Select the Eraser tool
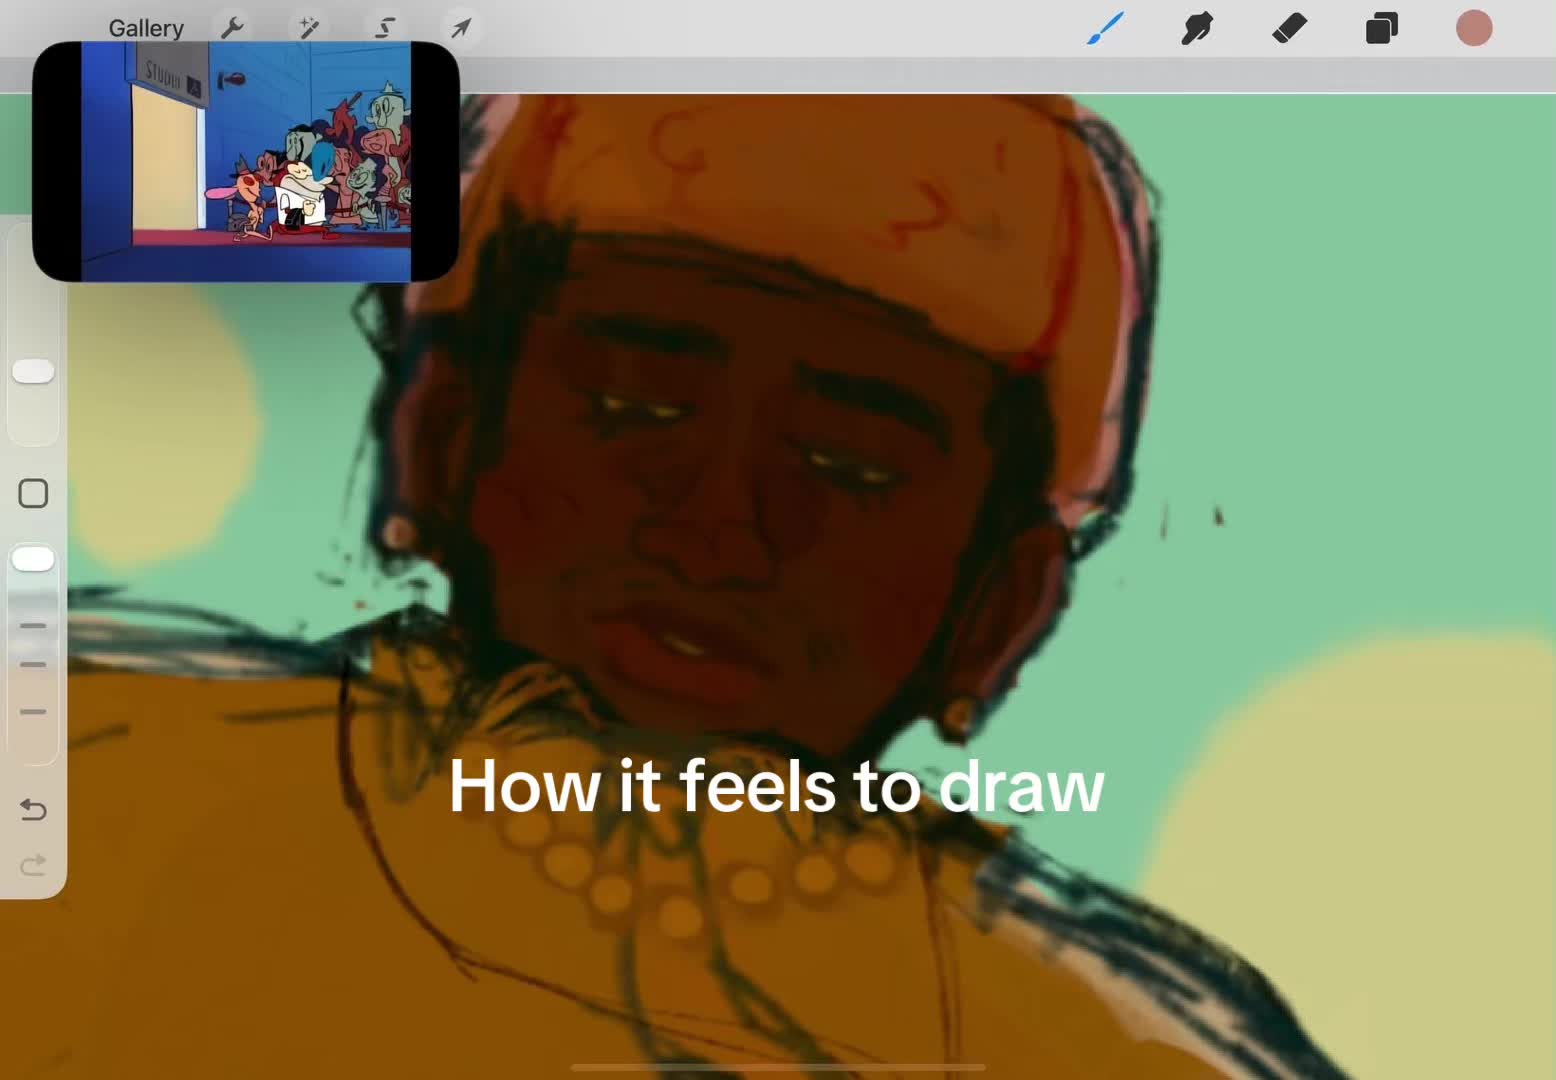Screen dimensions: 1556x1080 click(x=1290, y=28)
